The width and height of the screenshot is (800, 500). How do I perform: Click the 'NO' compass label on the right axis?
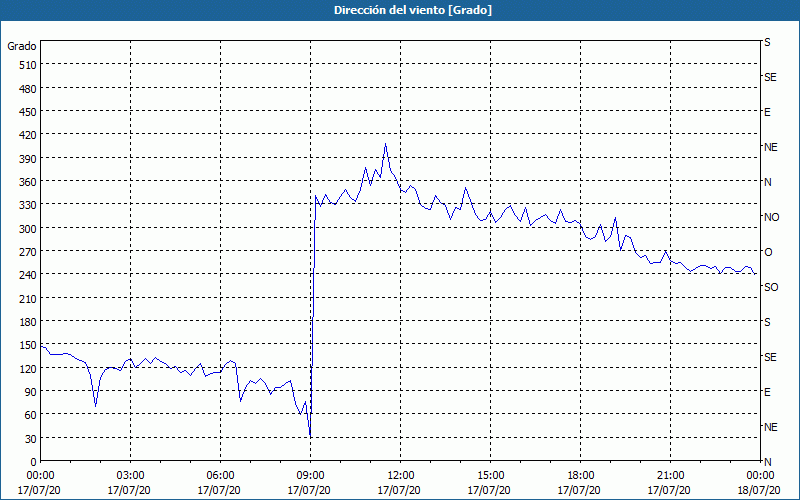pos(771,217)
